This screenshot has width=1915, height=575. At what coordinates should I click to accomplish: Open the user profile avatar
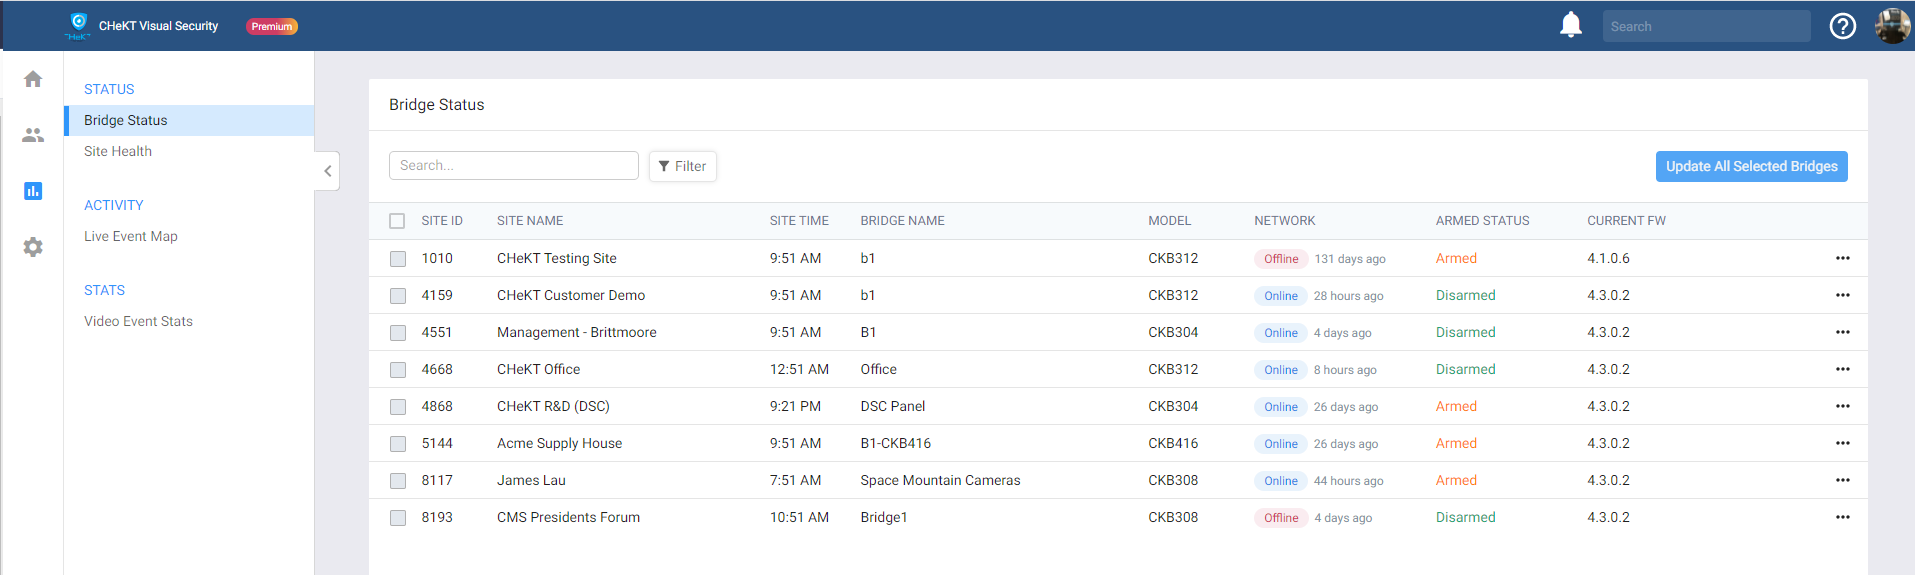1892,26
